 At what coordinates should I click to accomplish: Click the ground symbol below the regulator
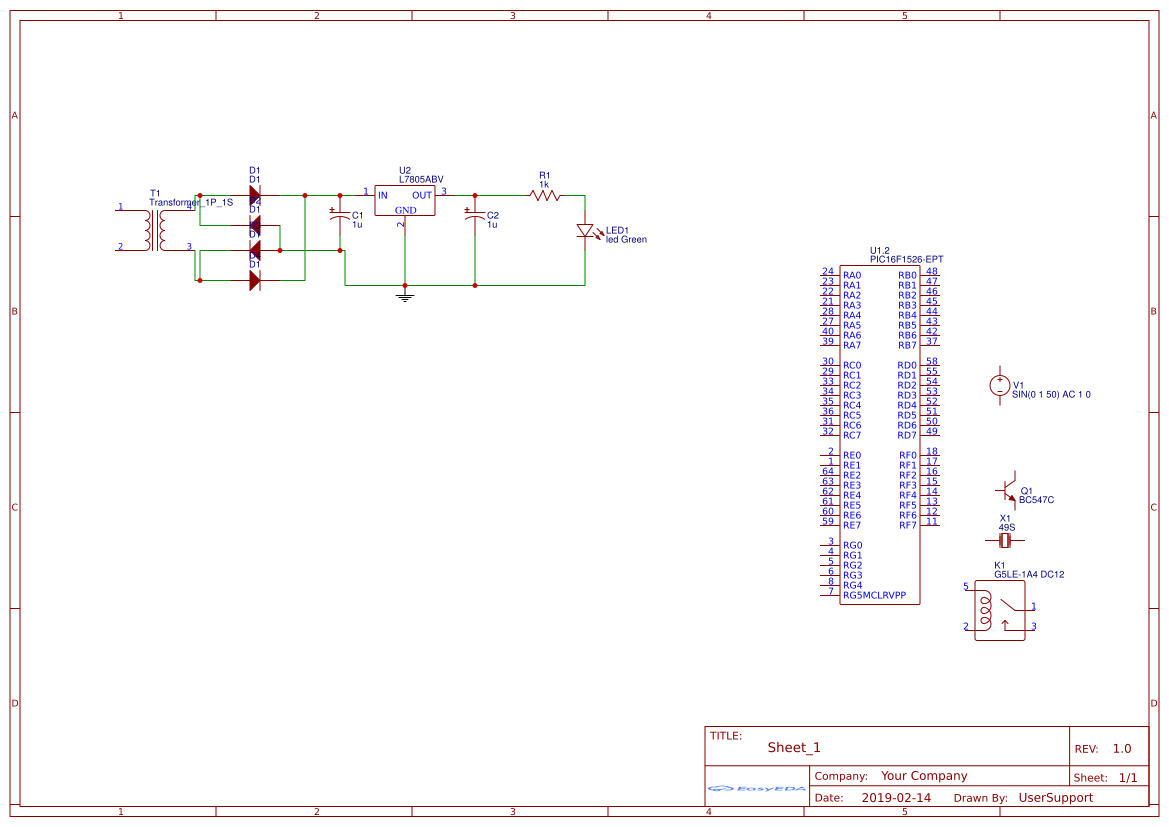(x=405, y=295)
